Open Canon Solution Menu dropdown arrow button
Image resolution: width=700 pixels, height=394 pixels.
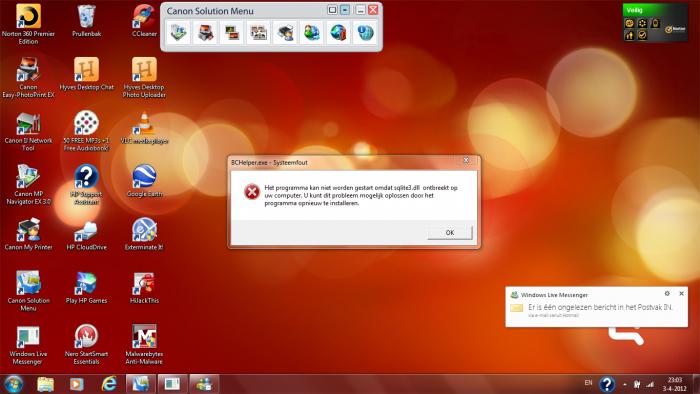(345, 10)
